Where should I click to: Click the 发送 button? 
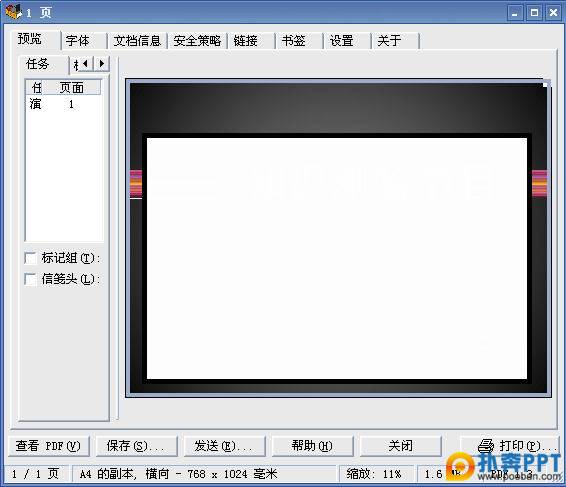(224, 446)
